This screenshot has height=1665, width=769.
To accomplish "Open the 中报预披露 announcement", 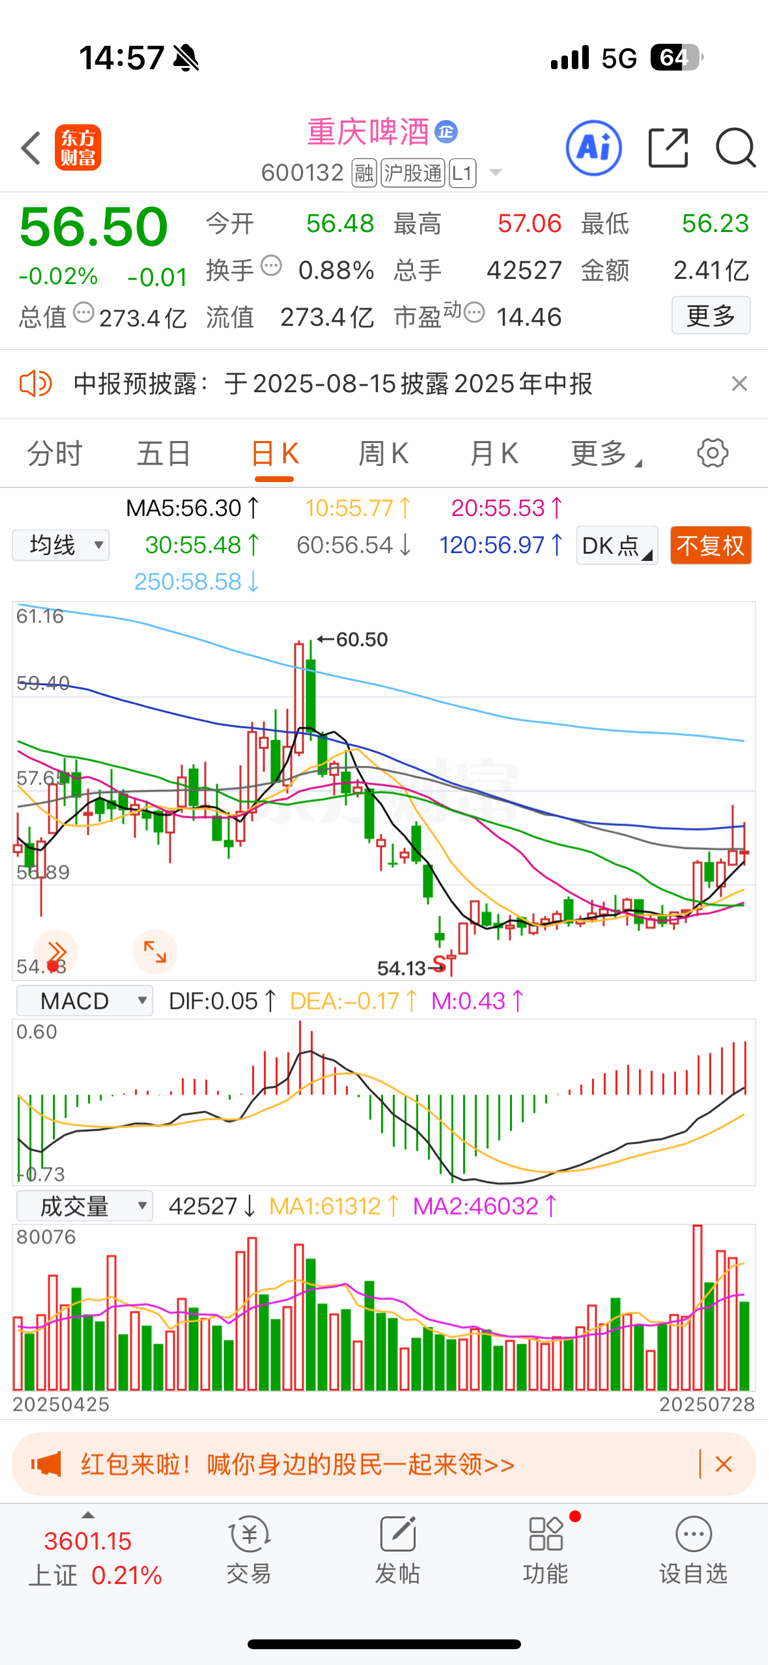I will coord(333,384).
